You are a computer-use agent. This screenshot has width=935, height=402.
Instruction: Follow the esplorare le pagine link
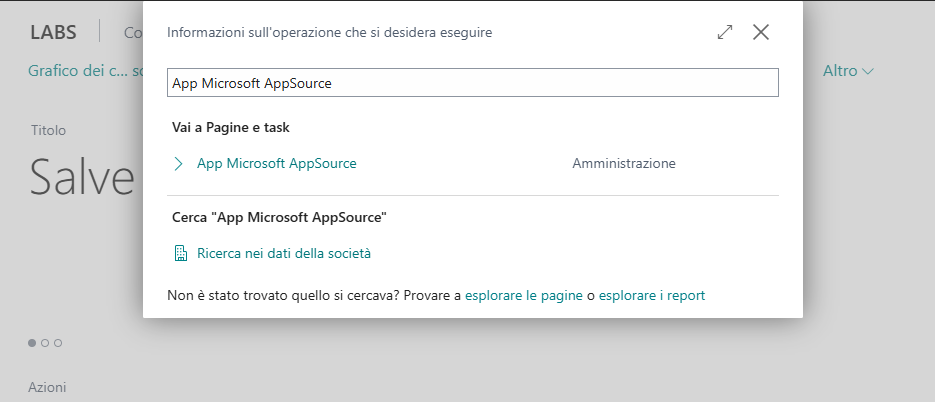[524, 295]
